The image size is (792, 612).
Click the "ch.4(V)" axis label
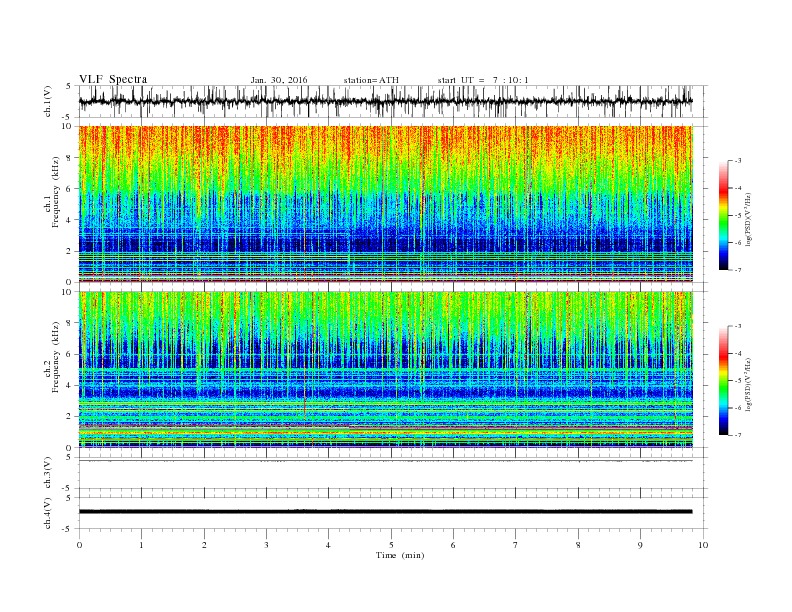[x=48, y=513]
